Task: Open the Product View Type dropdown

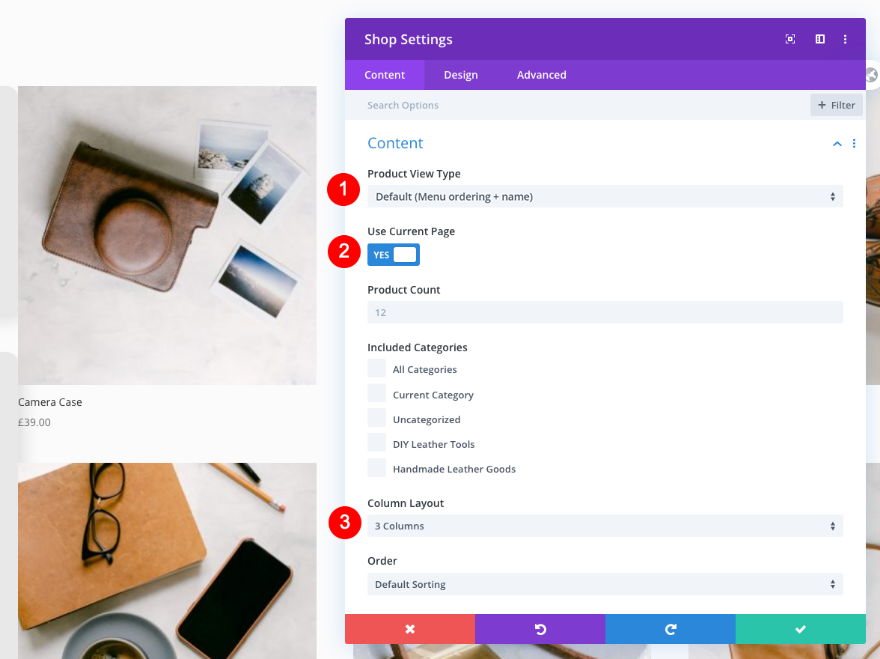Action: 604,196
